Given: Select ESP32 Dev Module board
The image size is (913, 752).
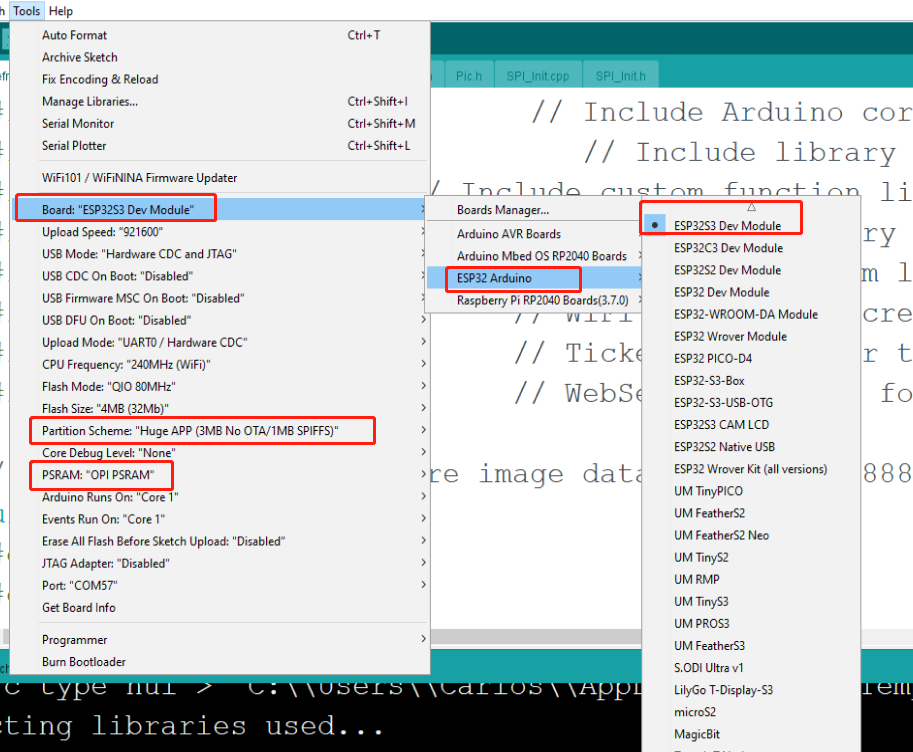Looking at the screenshot, I should click(751, 292).
